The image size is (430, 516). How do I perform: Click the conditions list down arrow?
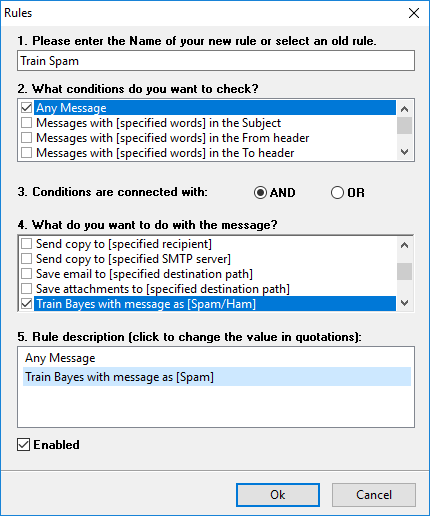[x=404, y=152]
